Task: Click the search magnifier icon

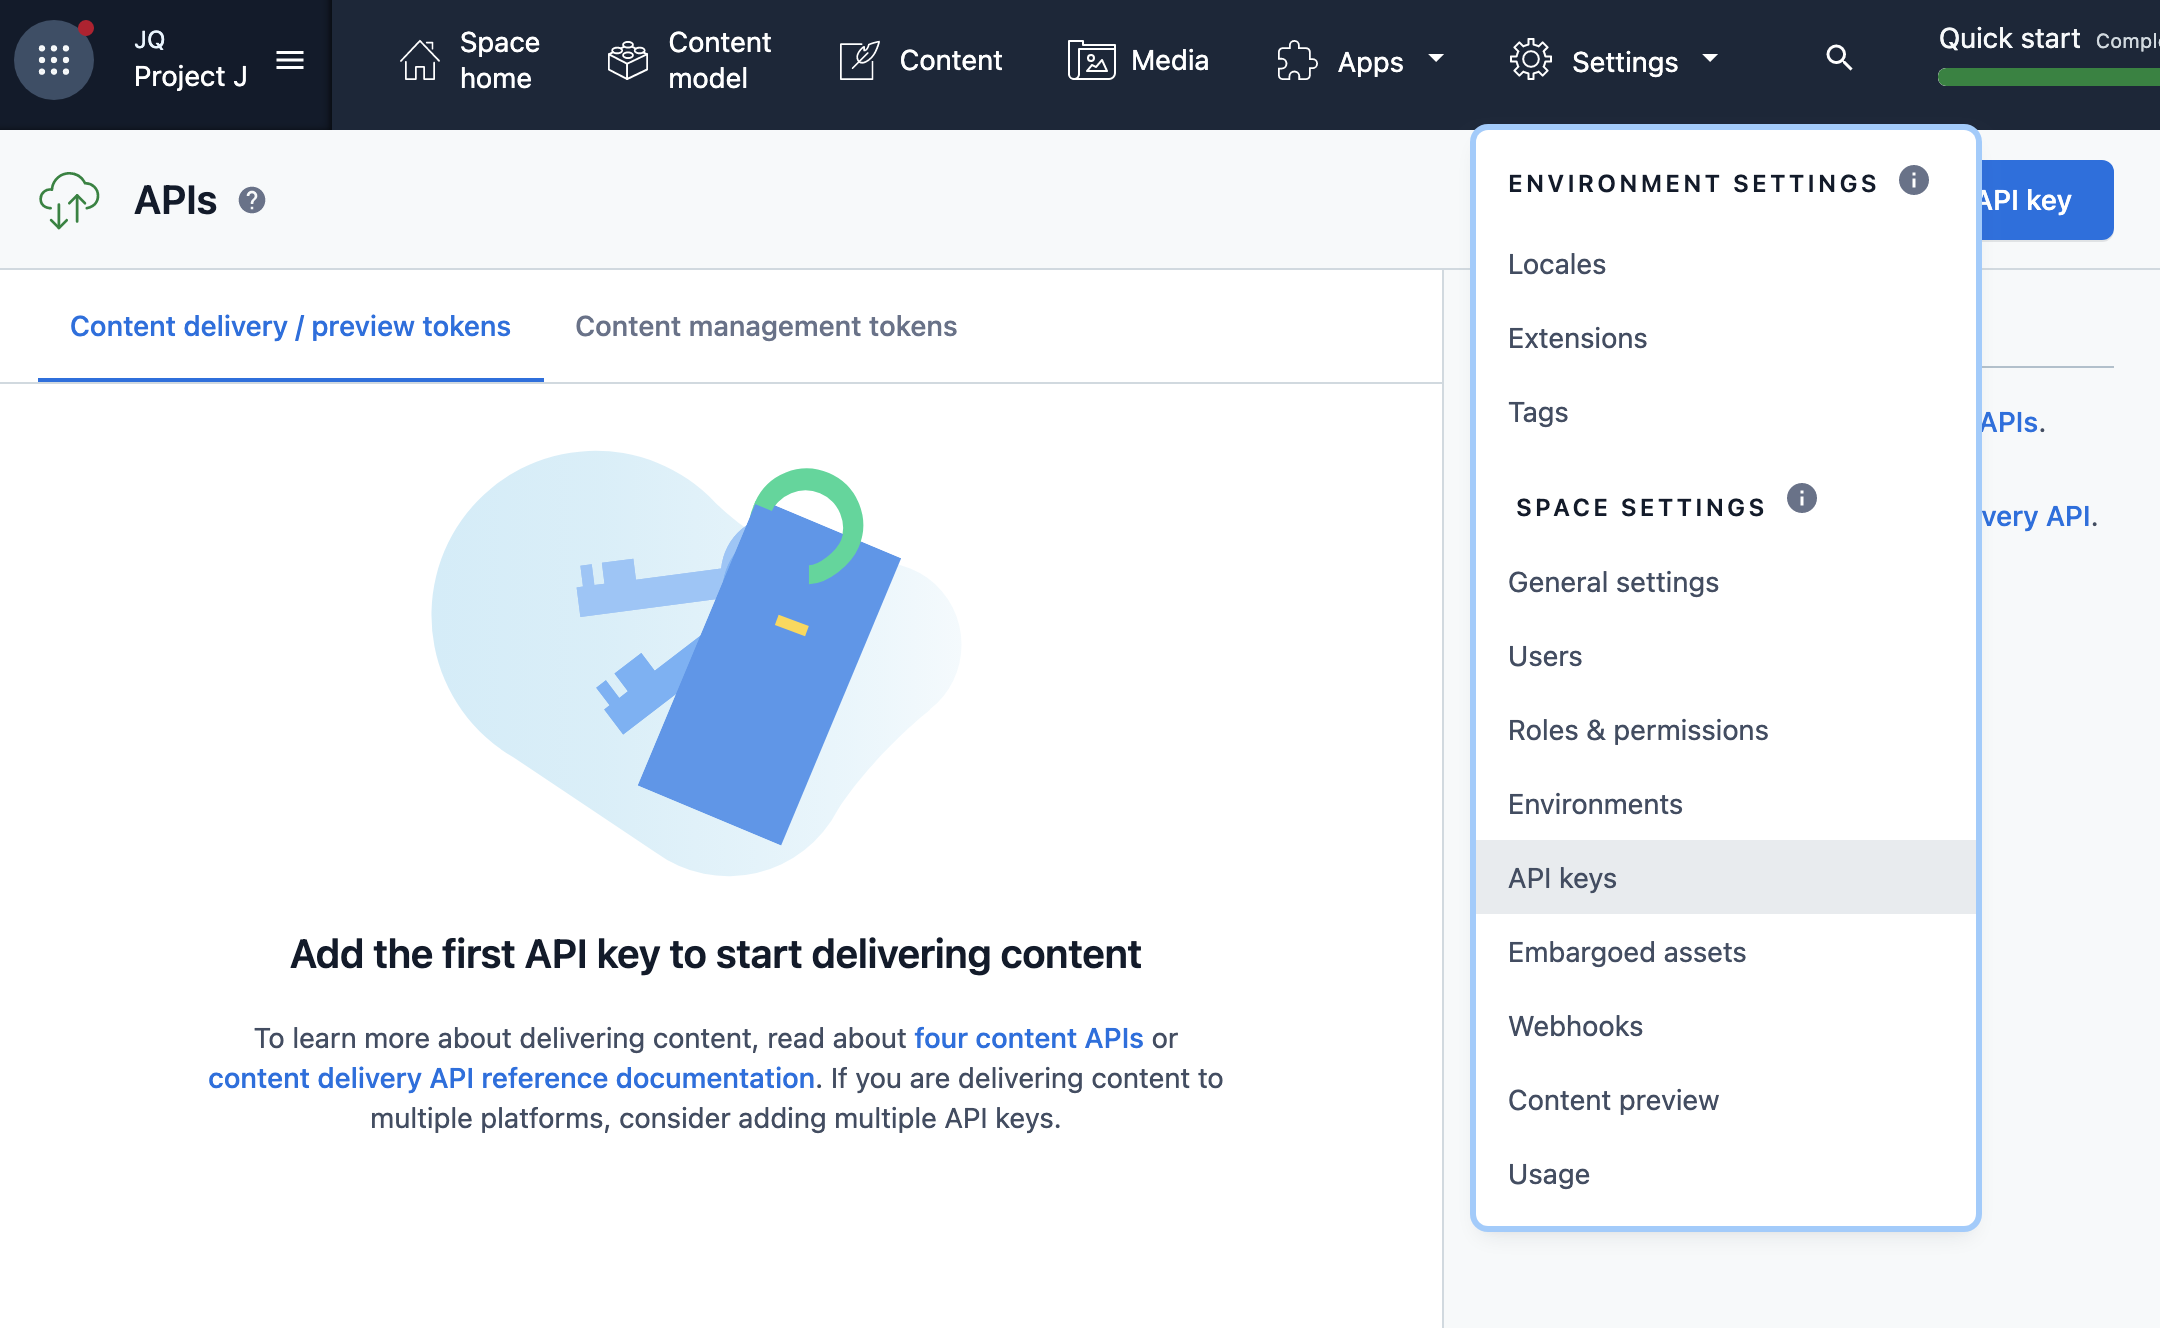Action: [x=1839, y=58]
